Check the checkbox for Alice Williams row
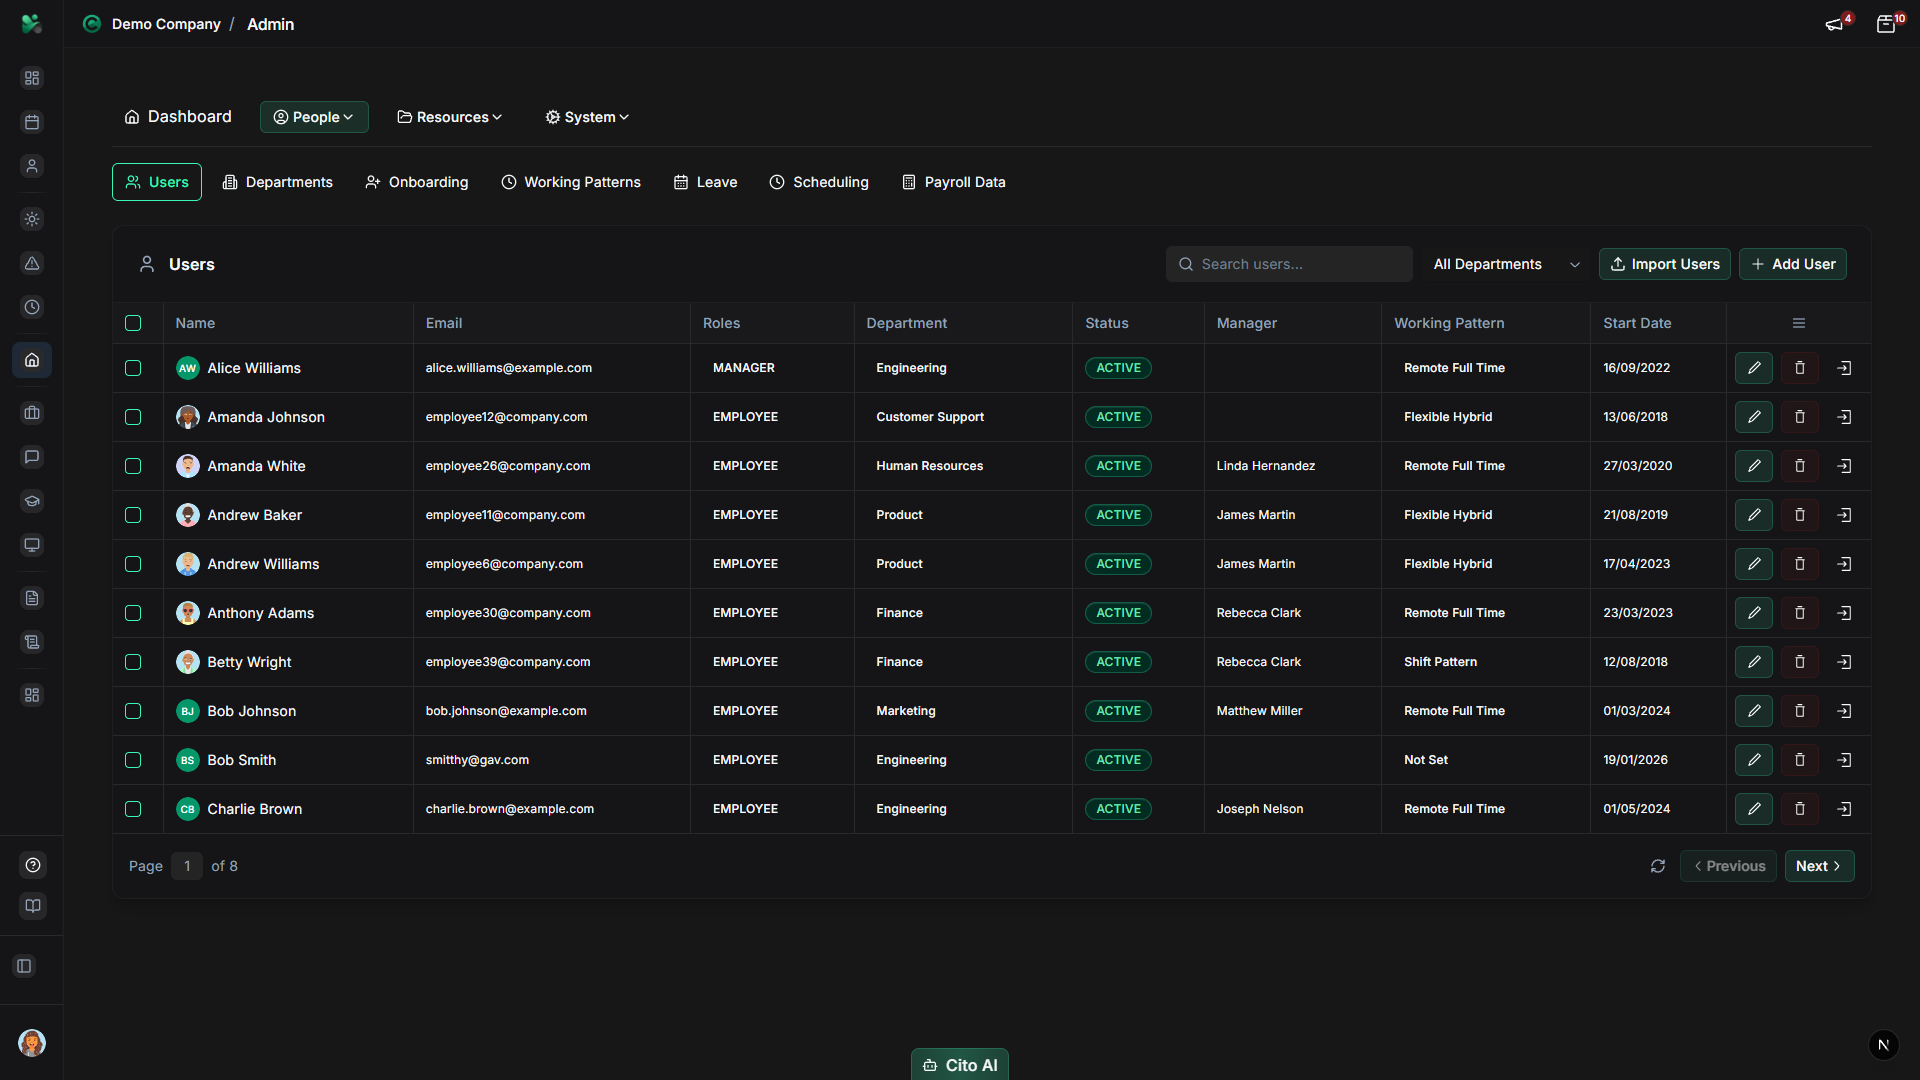This screenshot has height=1080, width=1920. pos(133,368)
